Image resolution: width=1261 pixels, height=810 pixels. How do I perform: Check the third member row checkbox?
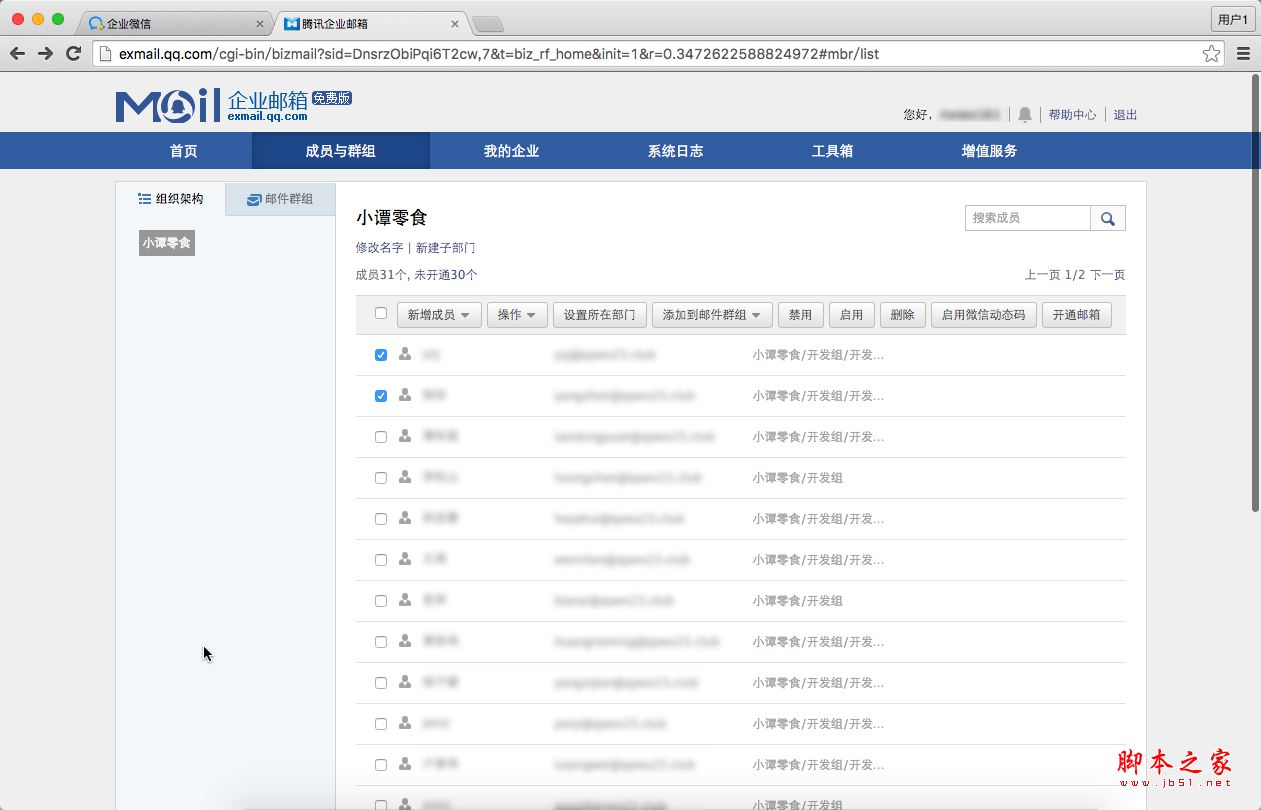pyautogui.click(x=380, y=436)
